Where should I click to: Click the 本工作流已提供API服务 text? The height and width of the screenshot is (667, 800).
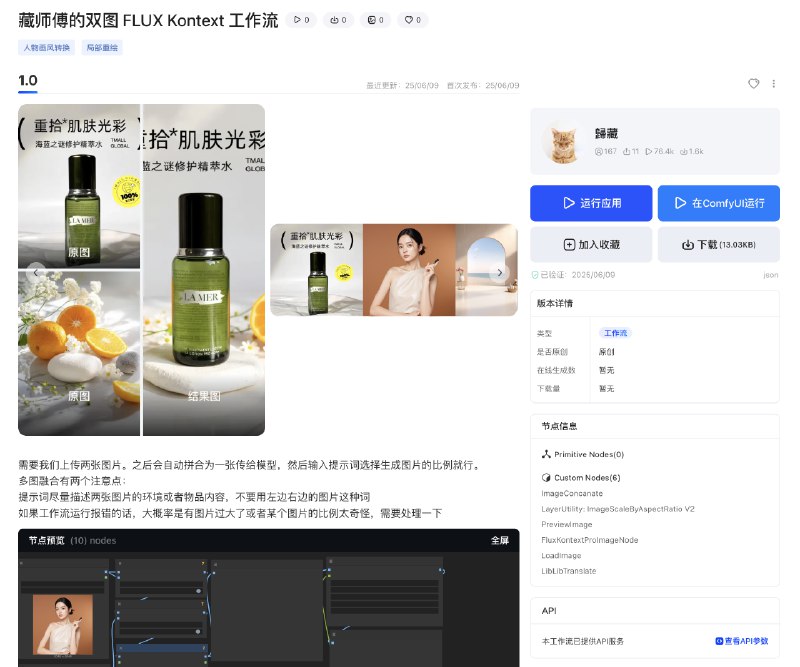tap(583, 641)
